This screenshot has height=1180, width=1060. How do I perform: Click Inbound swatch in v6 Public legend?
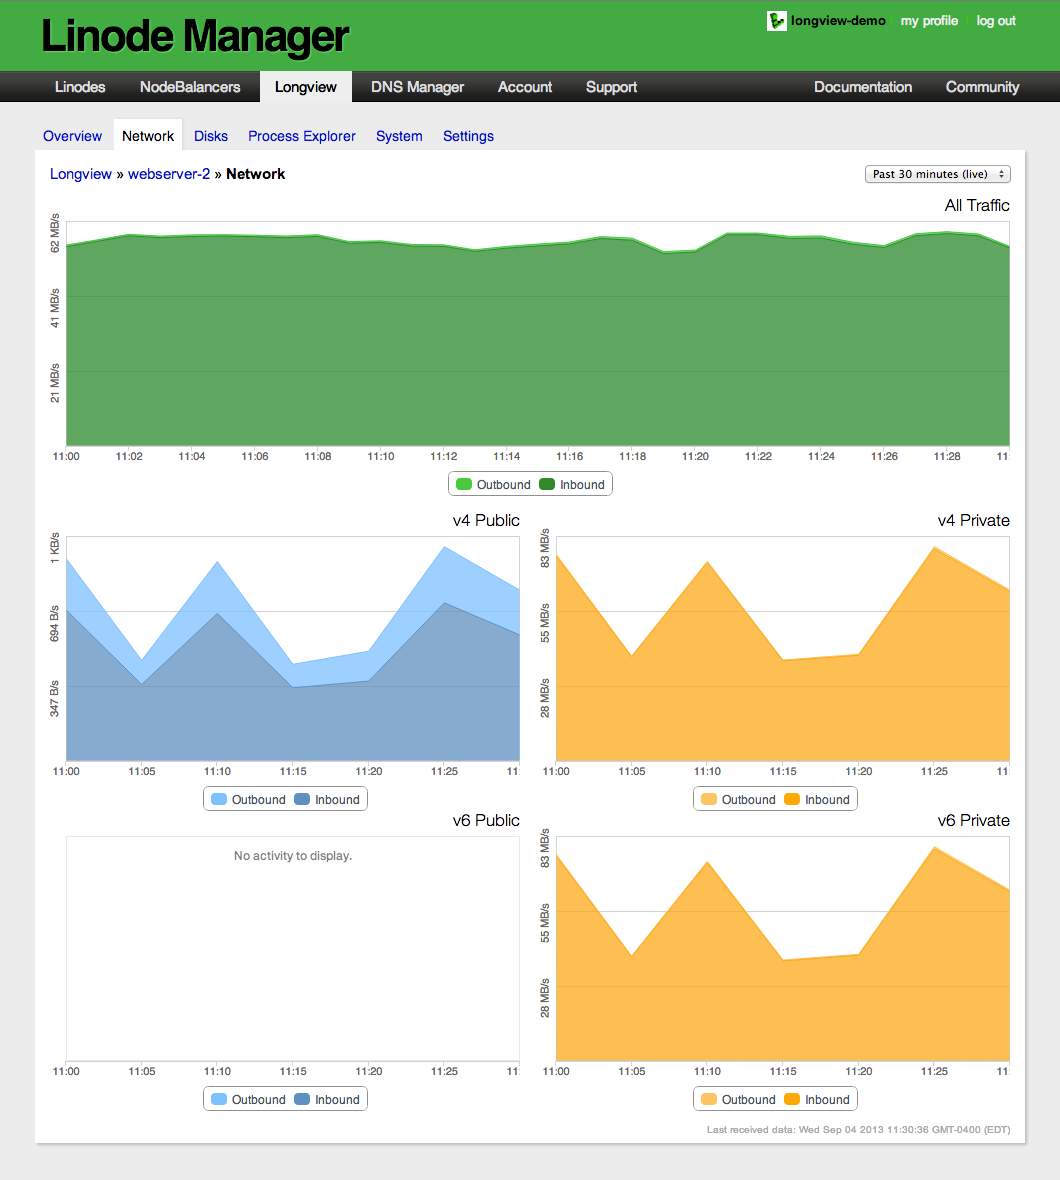[x=302, y=1100]
